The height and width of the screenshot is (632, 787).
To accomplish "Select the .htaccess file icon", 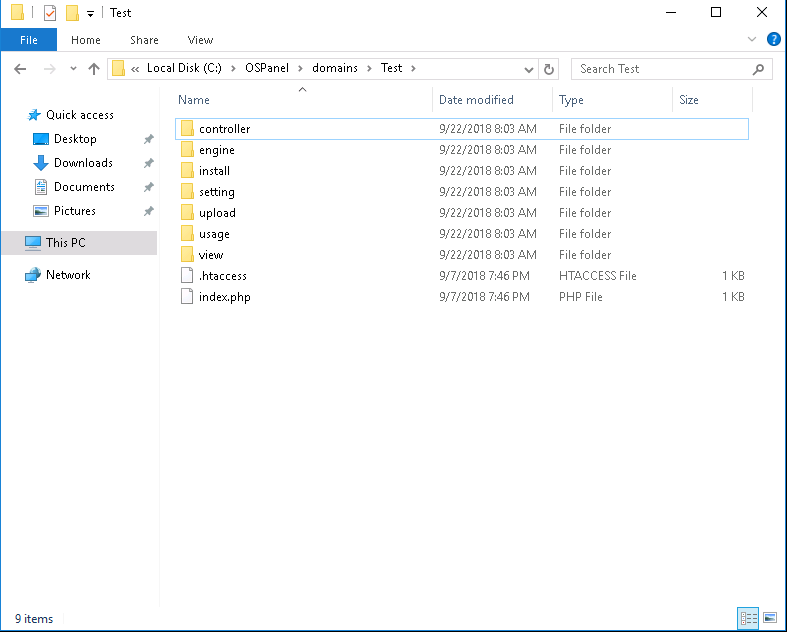I will [x=187, y=276].
